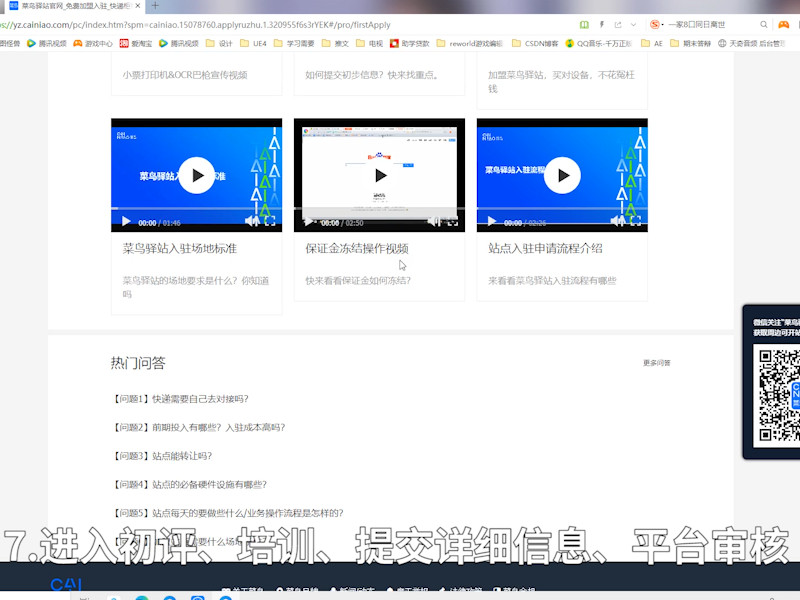Click the share icon in address bar

pyautogui.click(x=618, y=24)
